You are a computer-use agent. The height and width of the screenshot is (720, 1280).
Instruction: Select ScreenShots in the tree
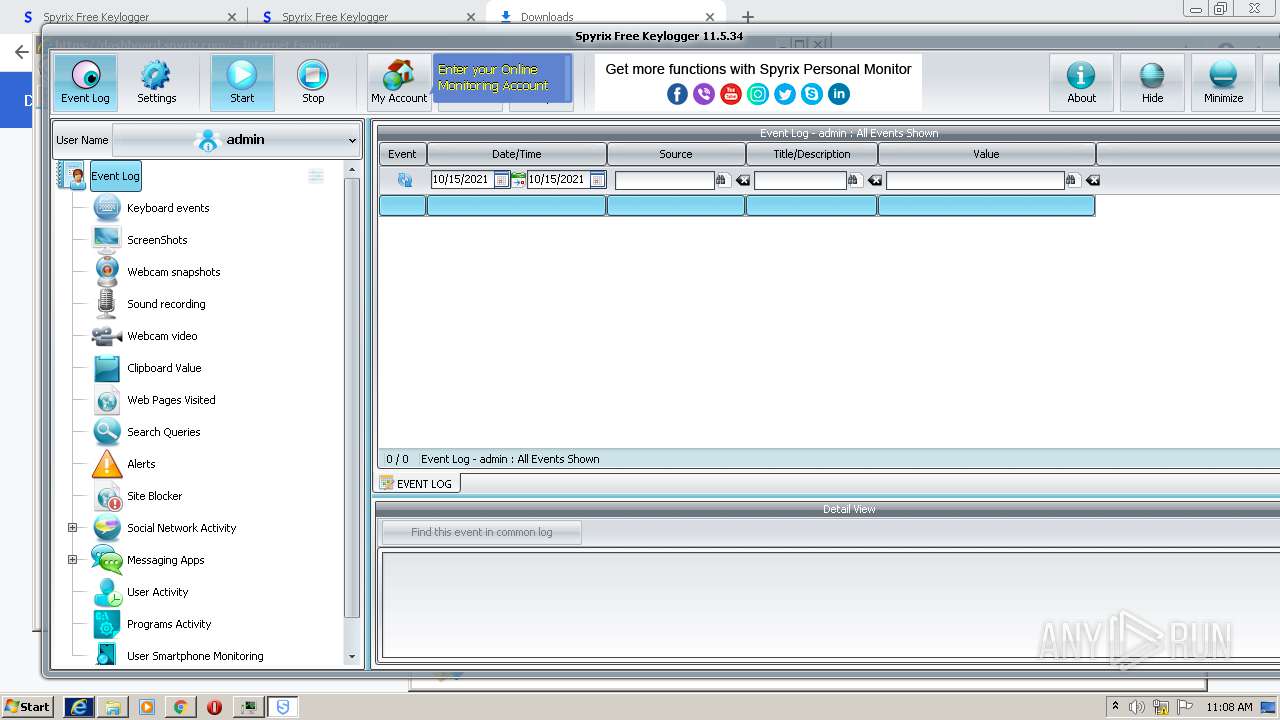coord(157,240)
